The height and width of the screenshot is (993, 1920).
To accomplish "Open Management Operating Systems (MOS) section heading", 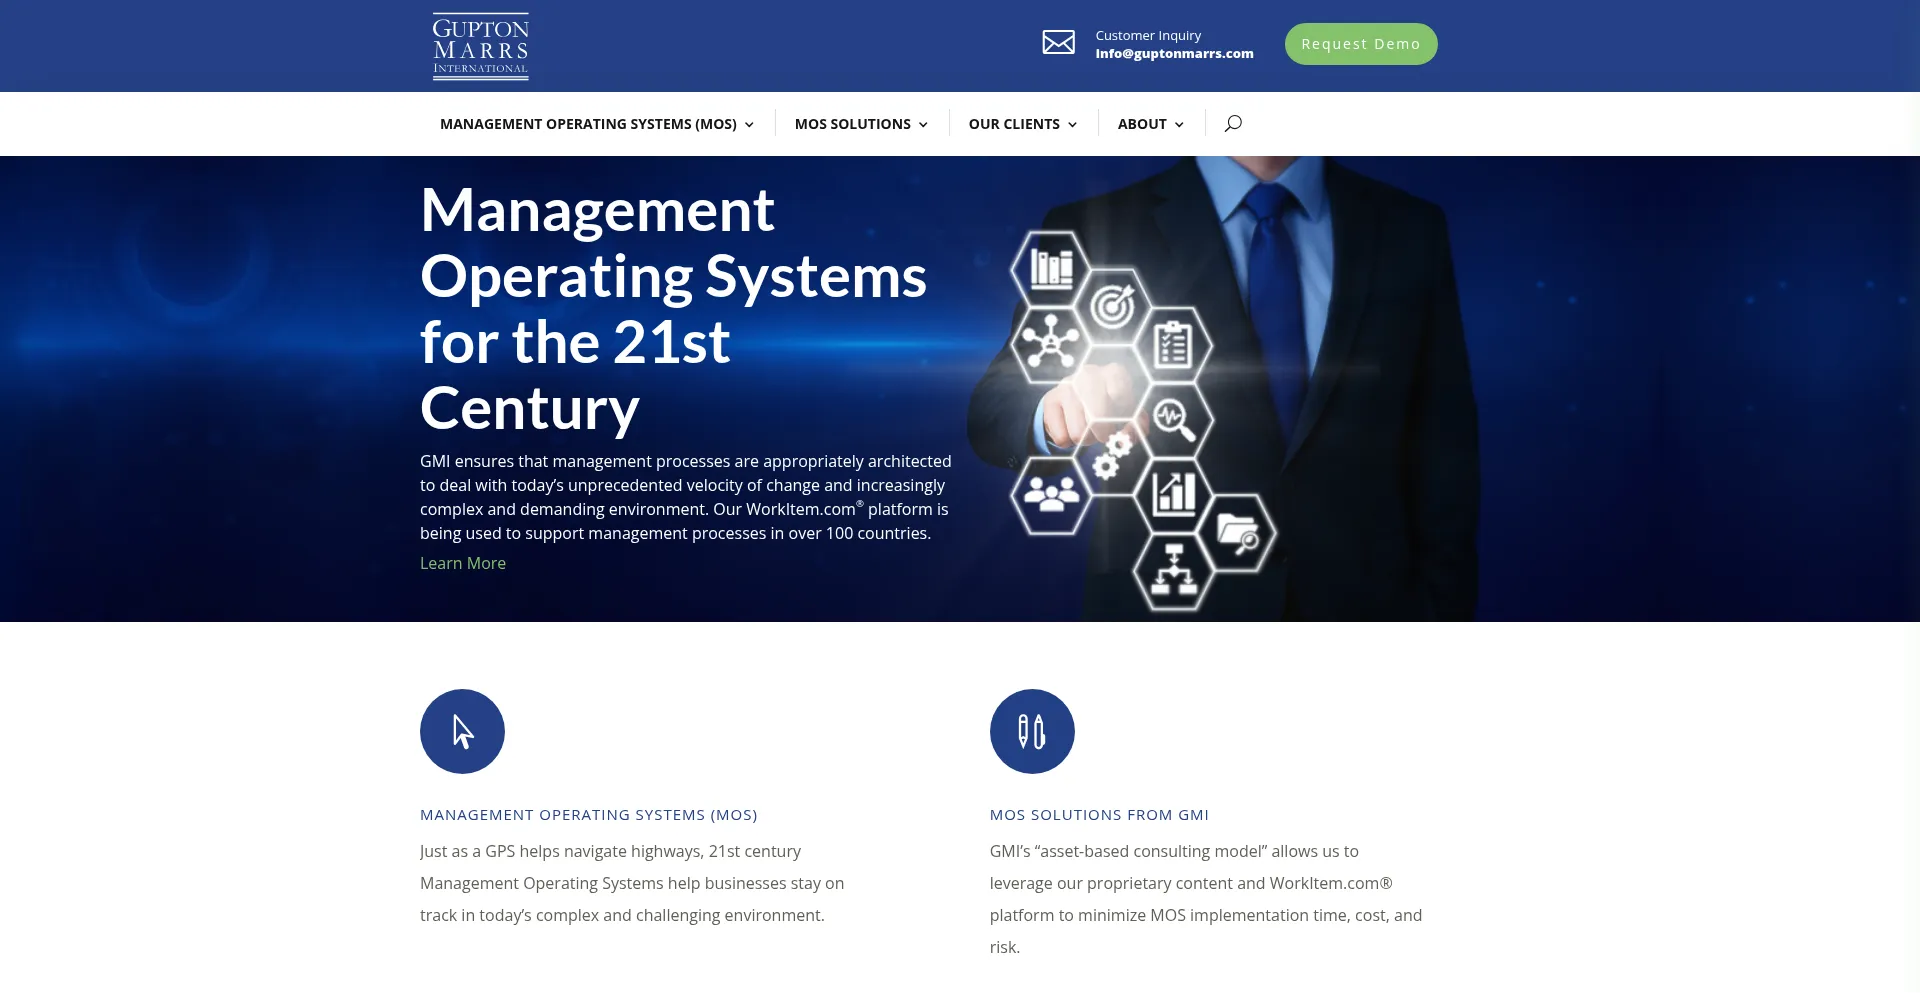I will 589,815.
